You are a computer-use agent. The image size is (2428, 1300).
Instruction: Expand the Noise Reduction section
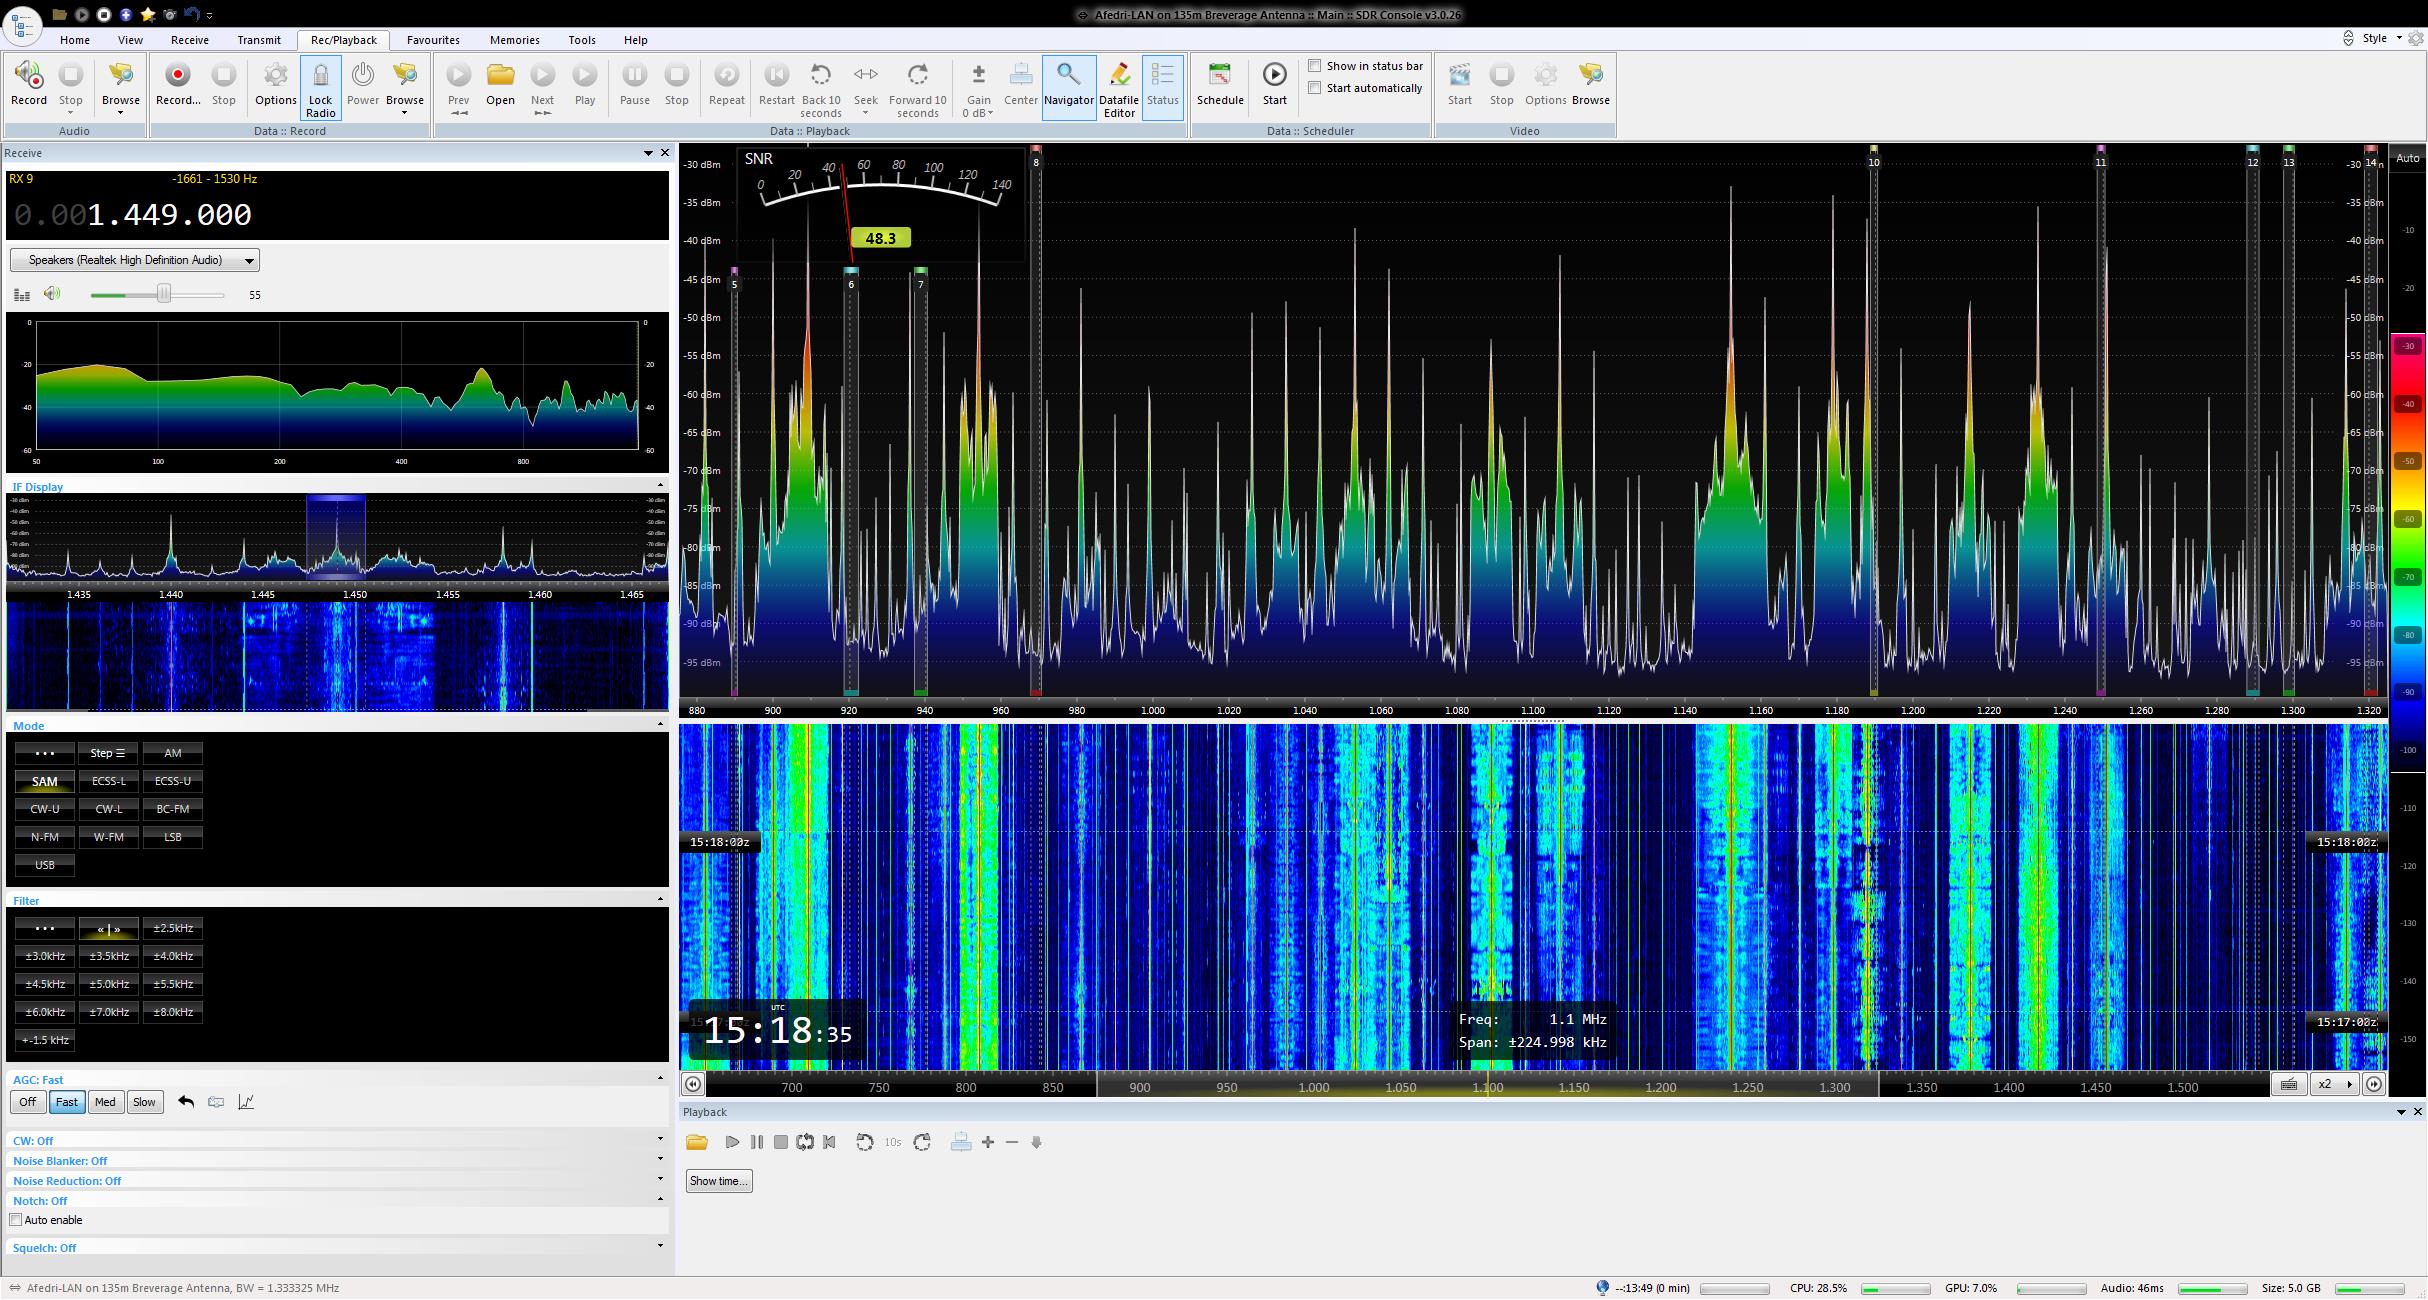click(x=659, y=1180)
